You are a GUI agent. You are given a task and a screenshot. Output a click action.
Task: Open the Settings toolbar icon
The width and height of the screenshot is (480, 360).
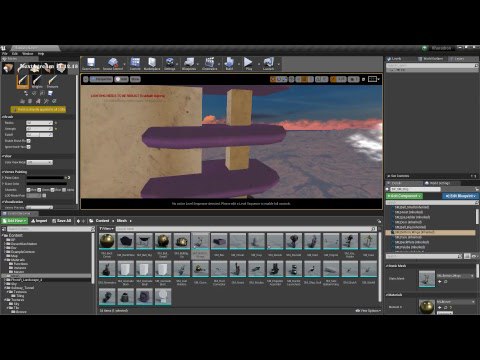170,63
